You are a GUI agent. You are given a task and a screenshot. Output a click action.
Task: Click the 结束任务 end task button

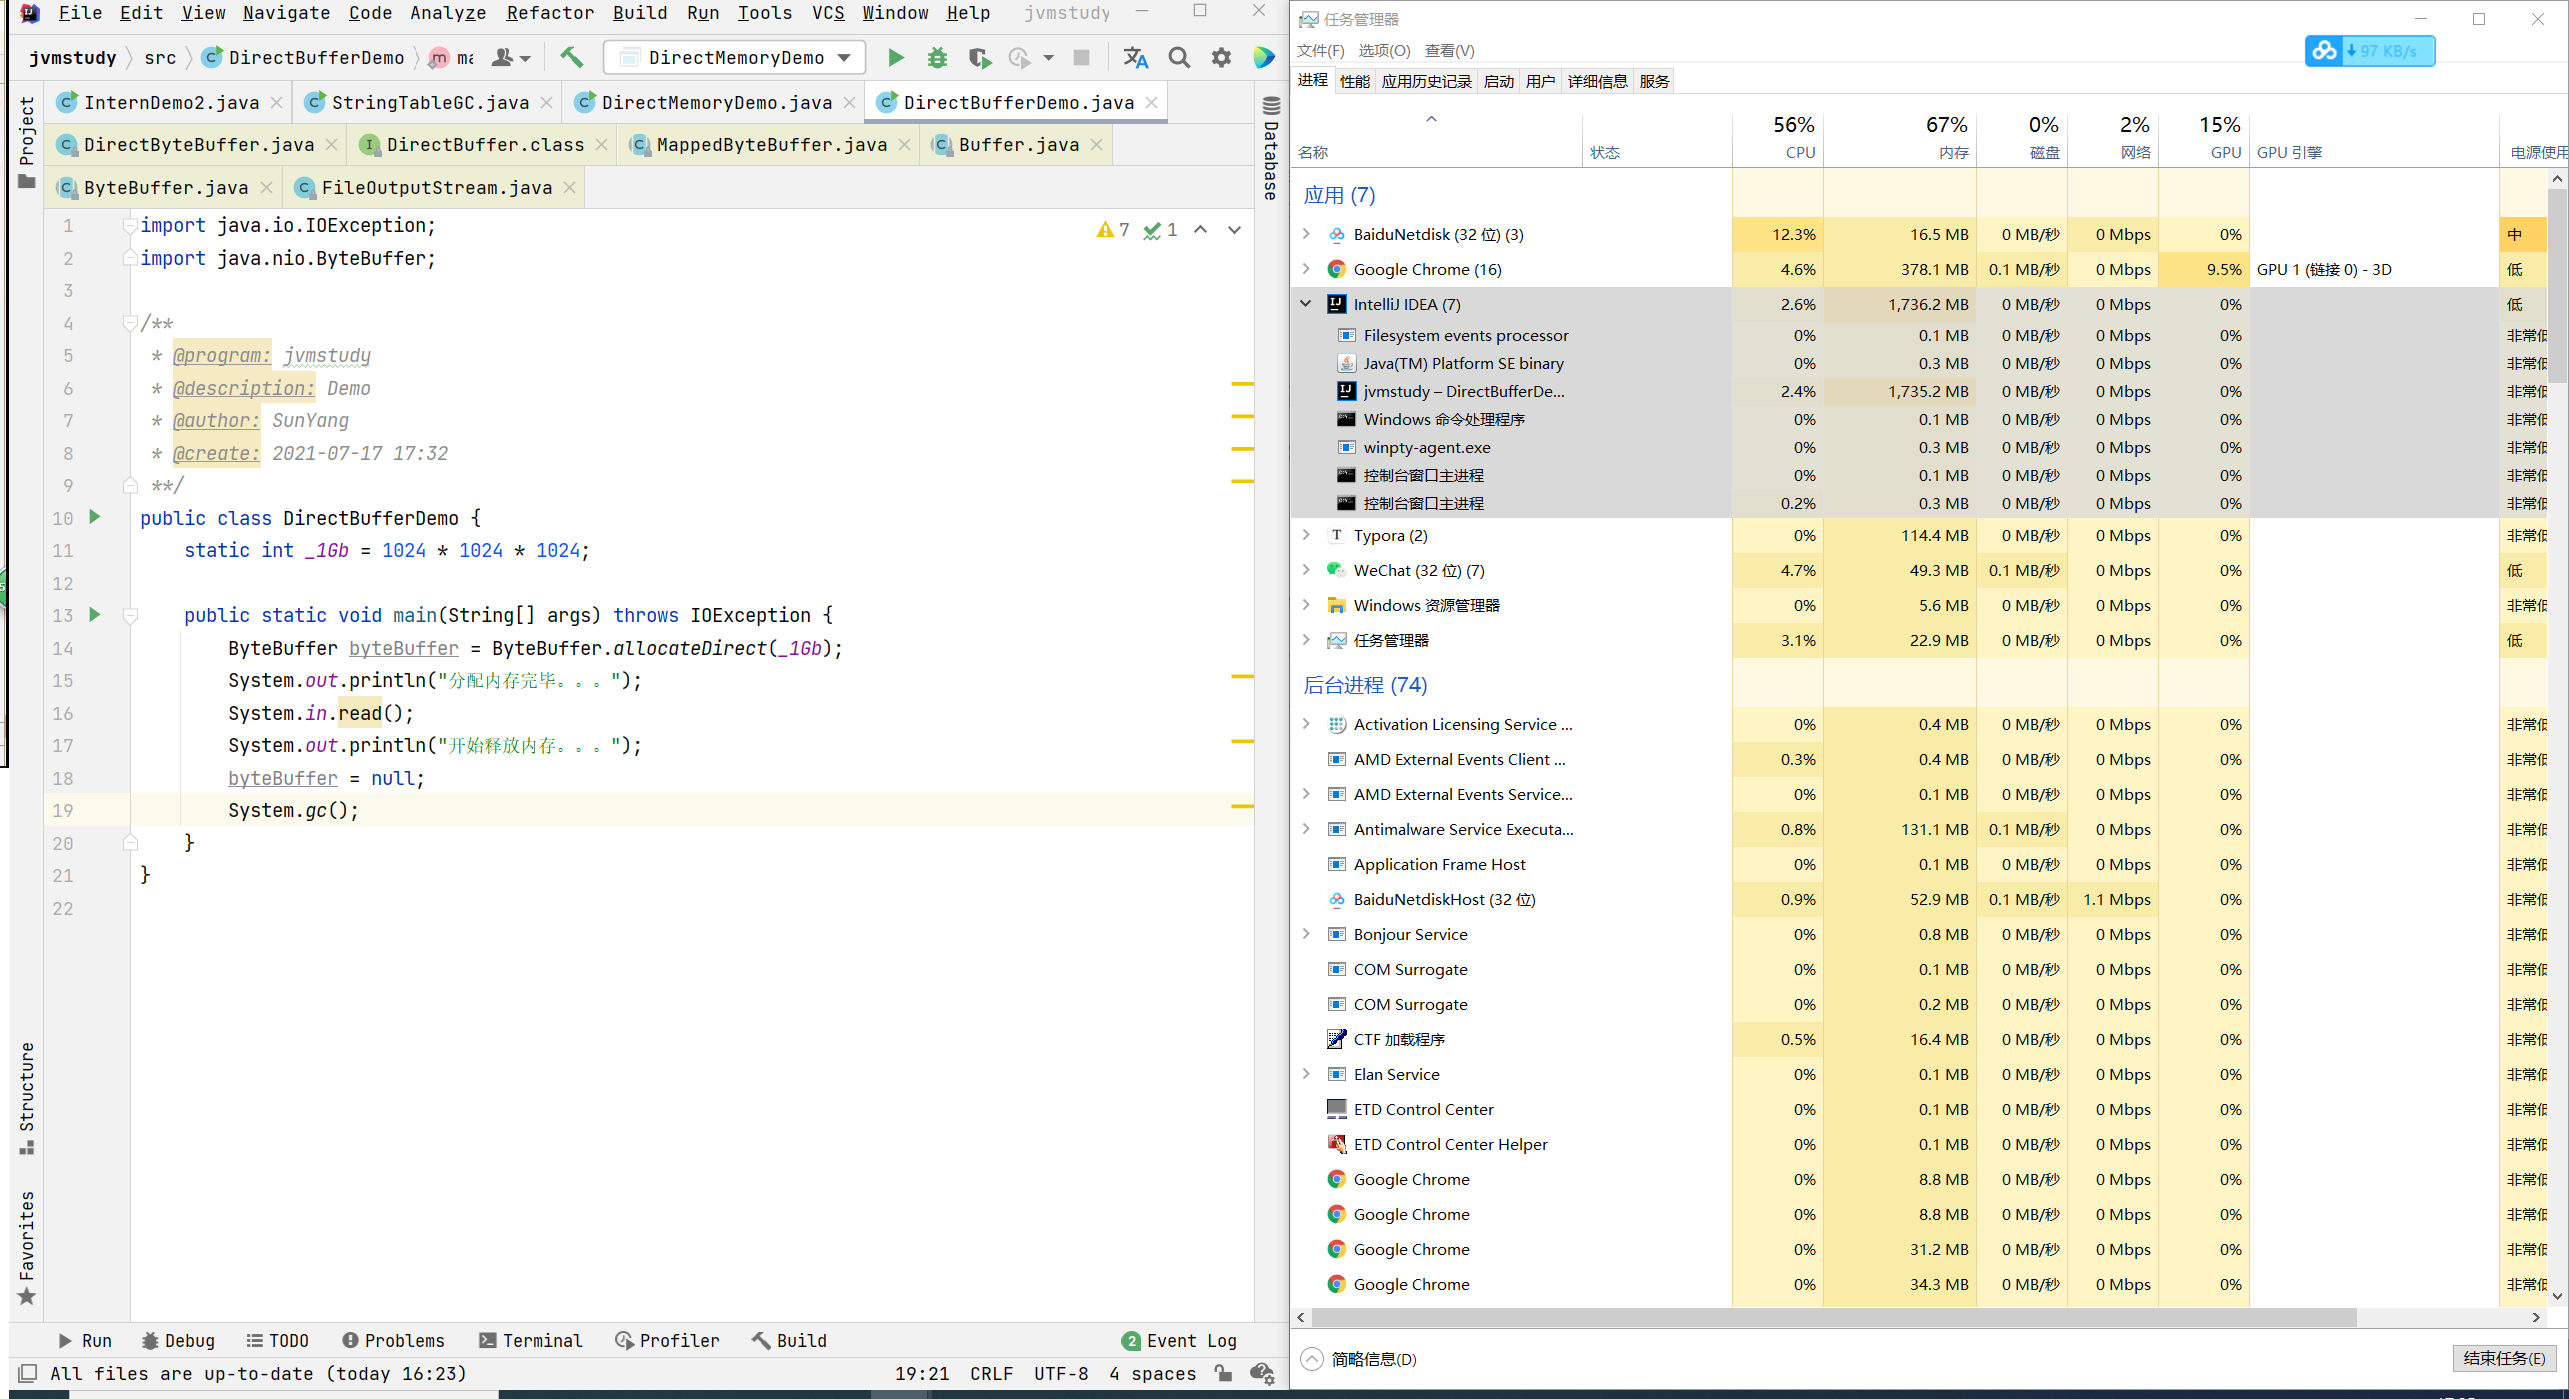2504,1358
